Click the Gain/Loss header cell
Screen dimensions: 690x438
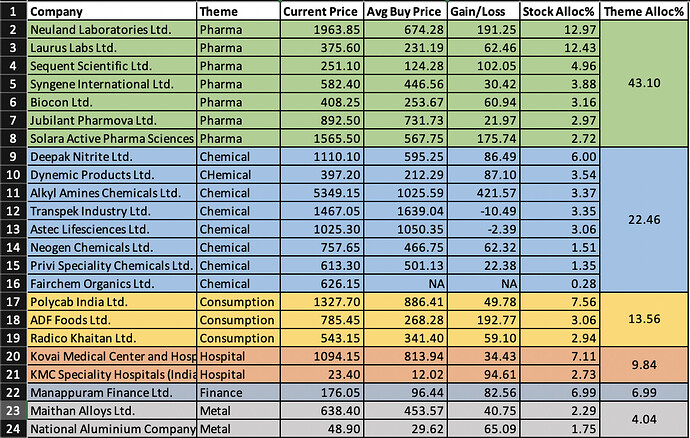tap(480, 11)
